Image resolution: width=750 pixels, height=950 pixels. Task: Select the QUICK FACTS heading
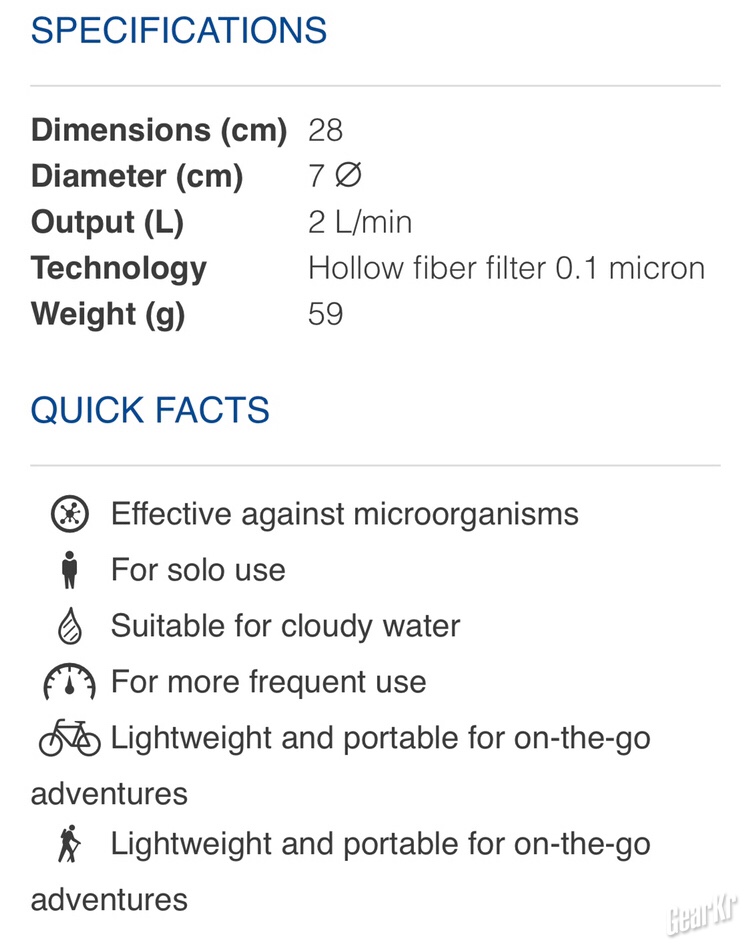(x=150, y=410)
